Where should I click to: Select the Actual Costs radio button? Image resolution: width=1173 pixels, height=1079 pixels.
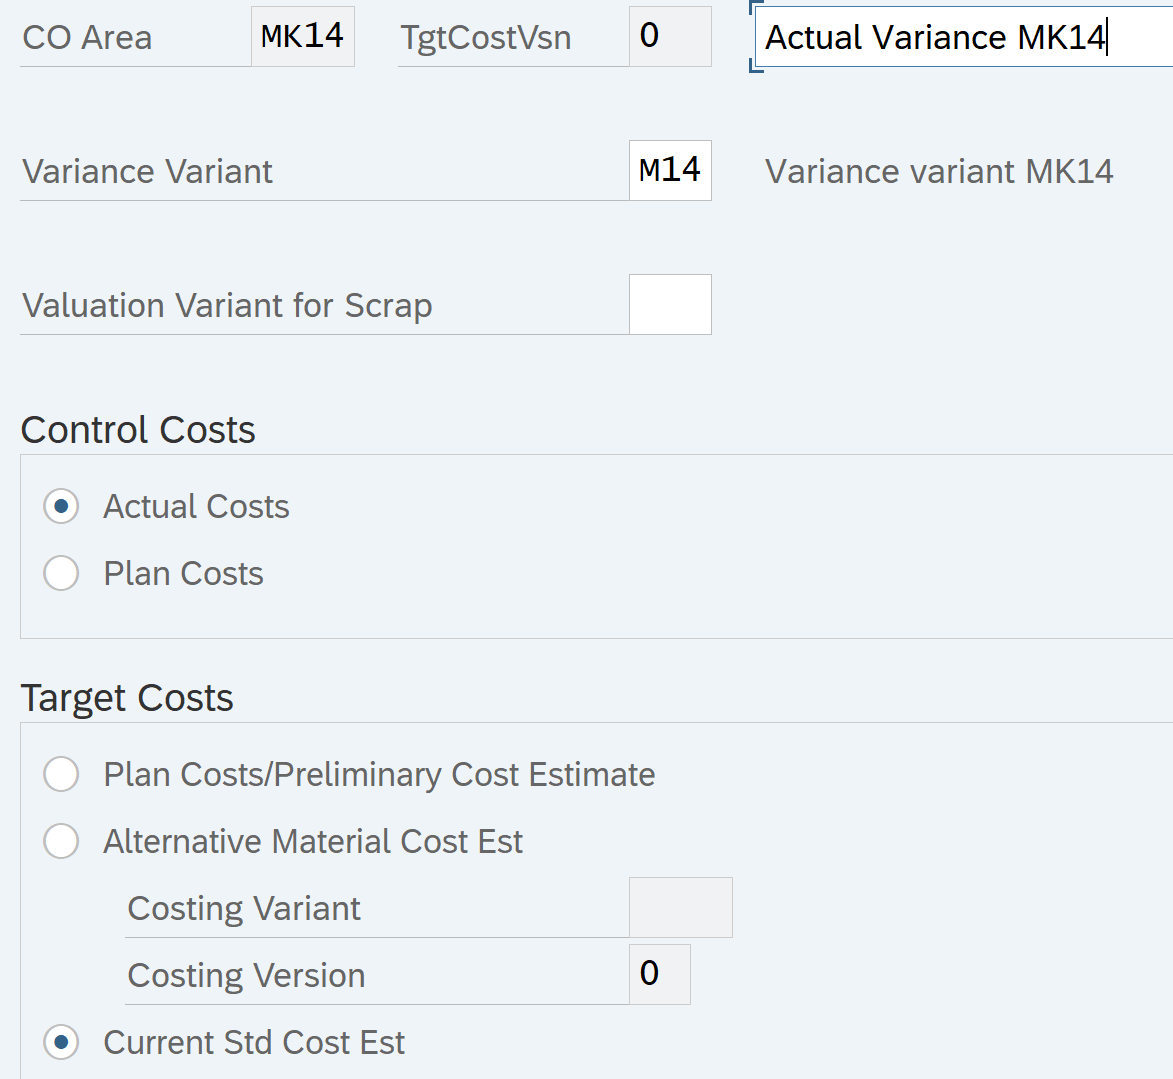click(61, 507)
